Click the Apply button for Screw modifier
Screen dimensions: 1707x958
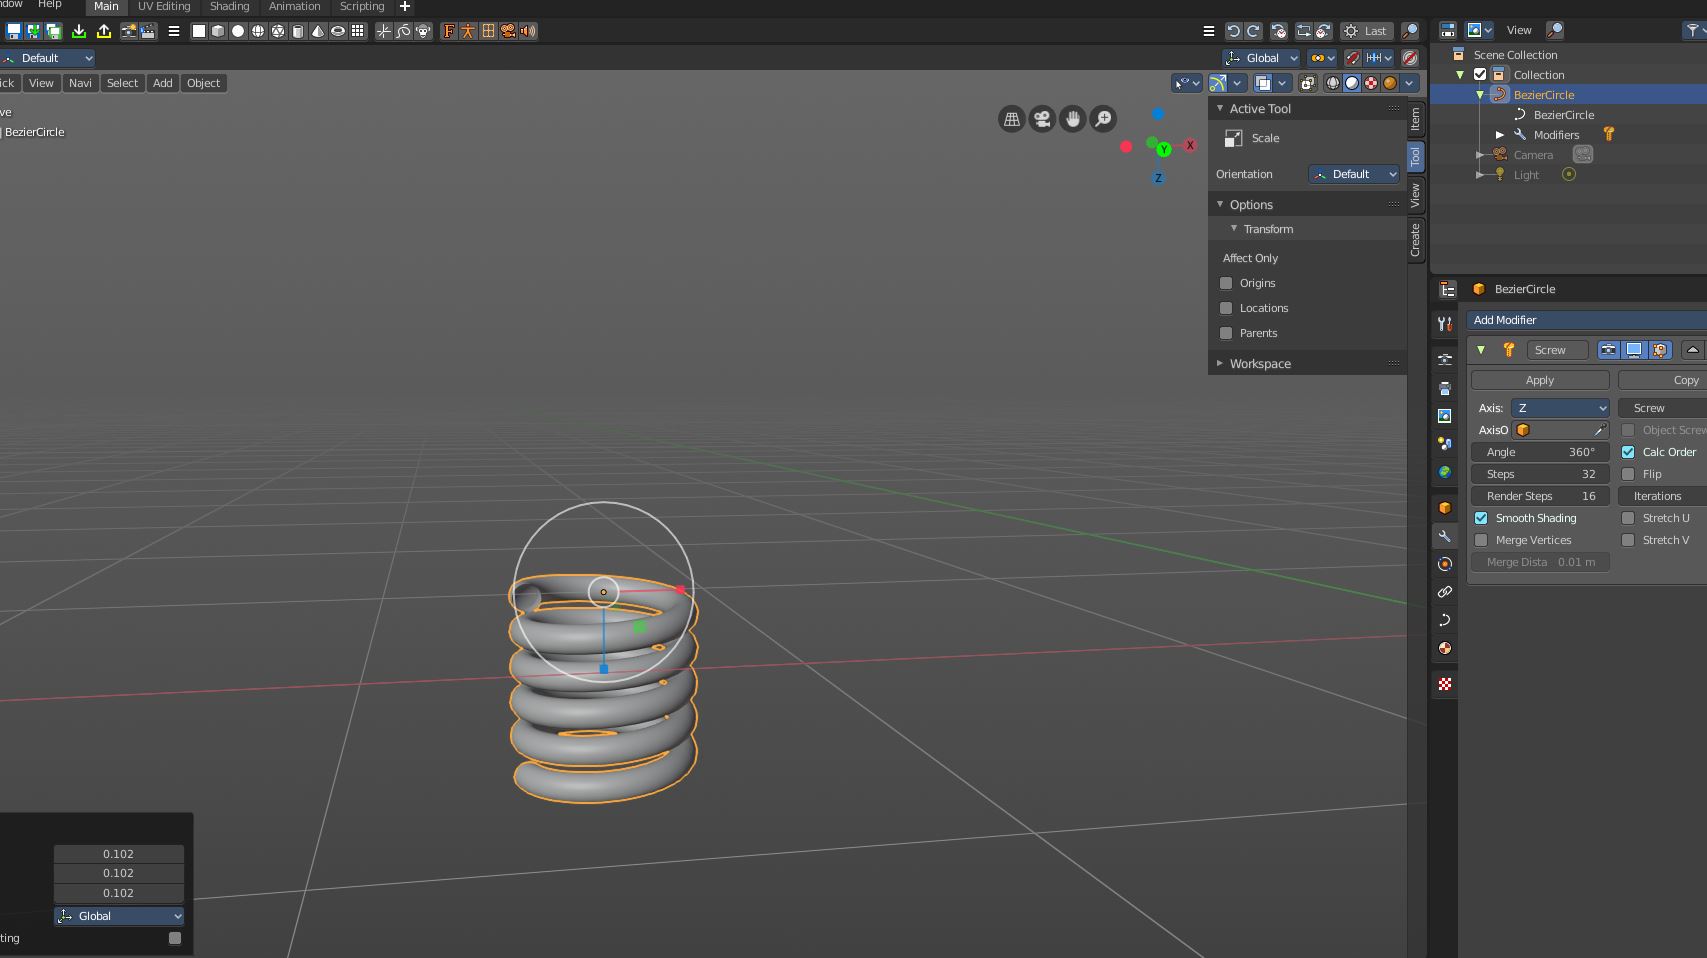[1539, 380]
